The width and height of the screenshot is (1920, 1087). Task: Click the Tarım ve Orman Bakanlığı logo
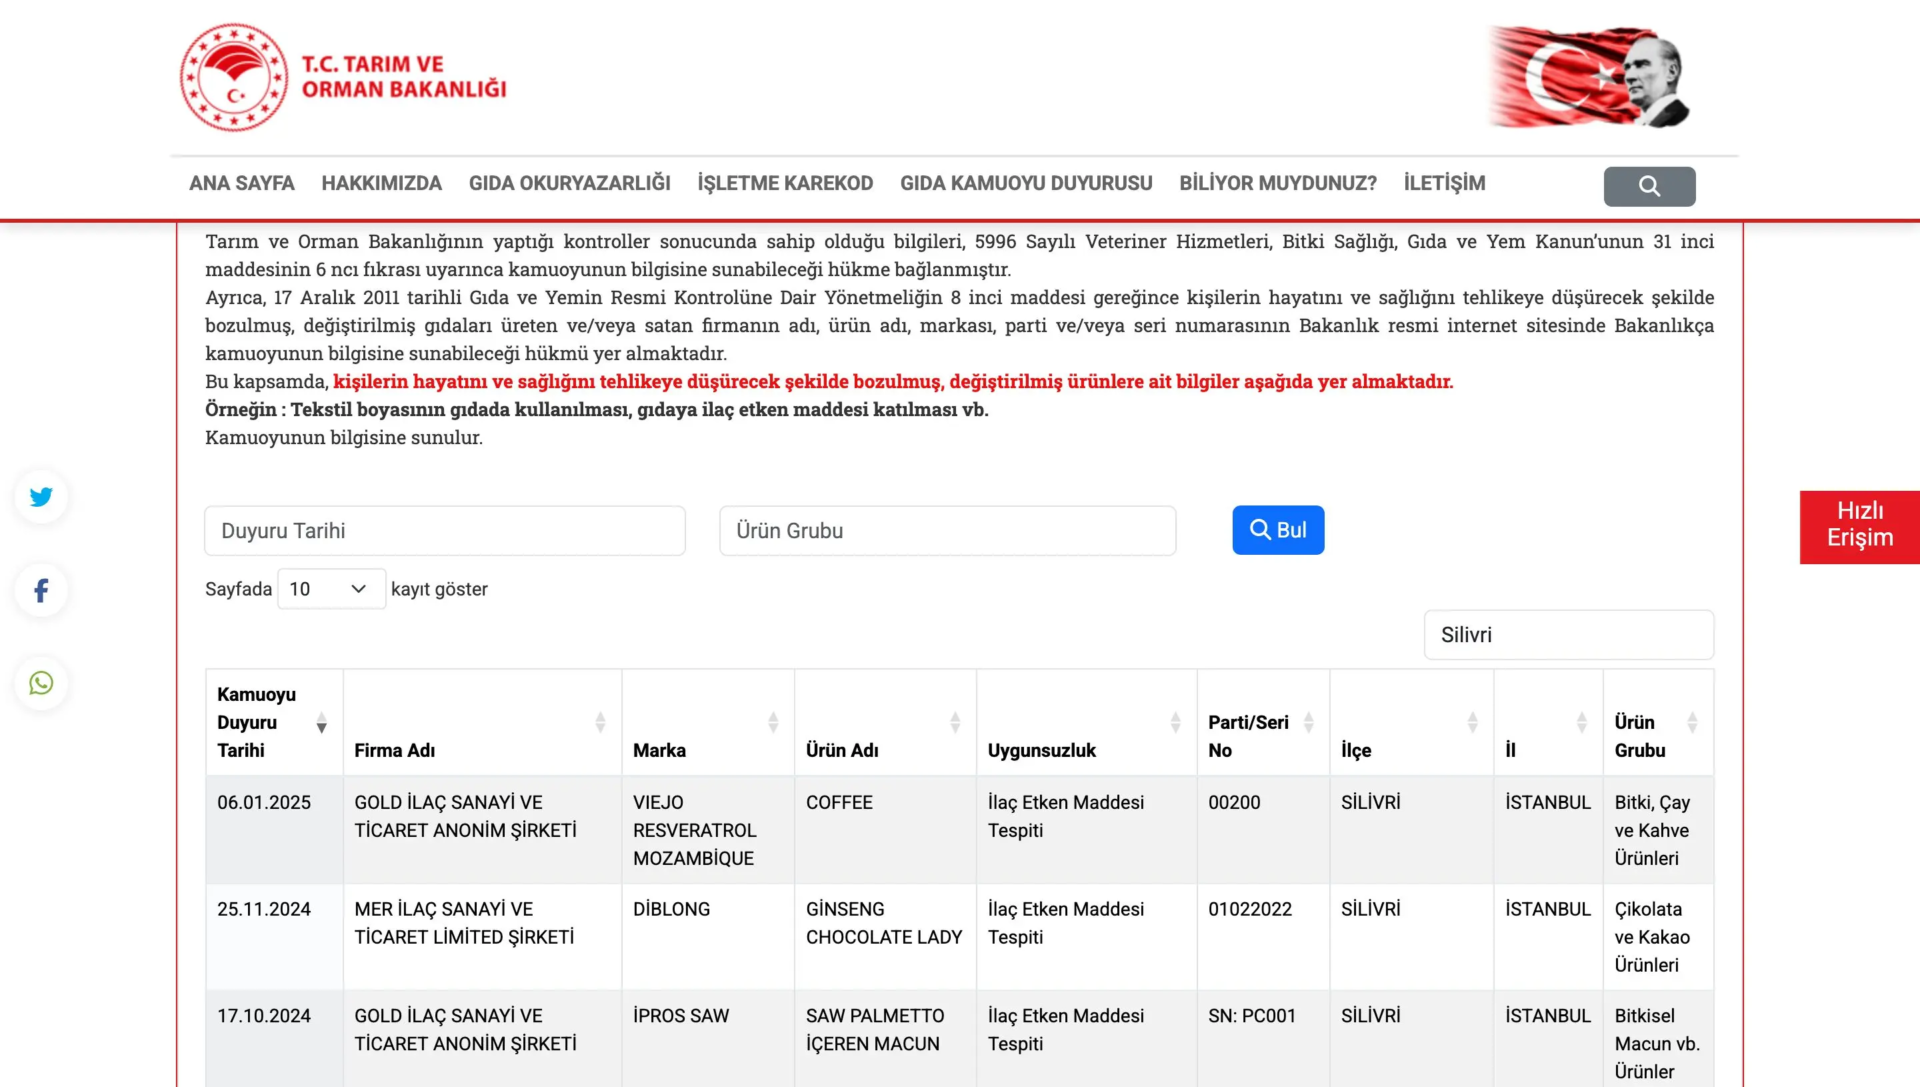[343, 77]
